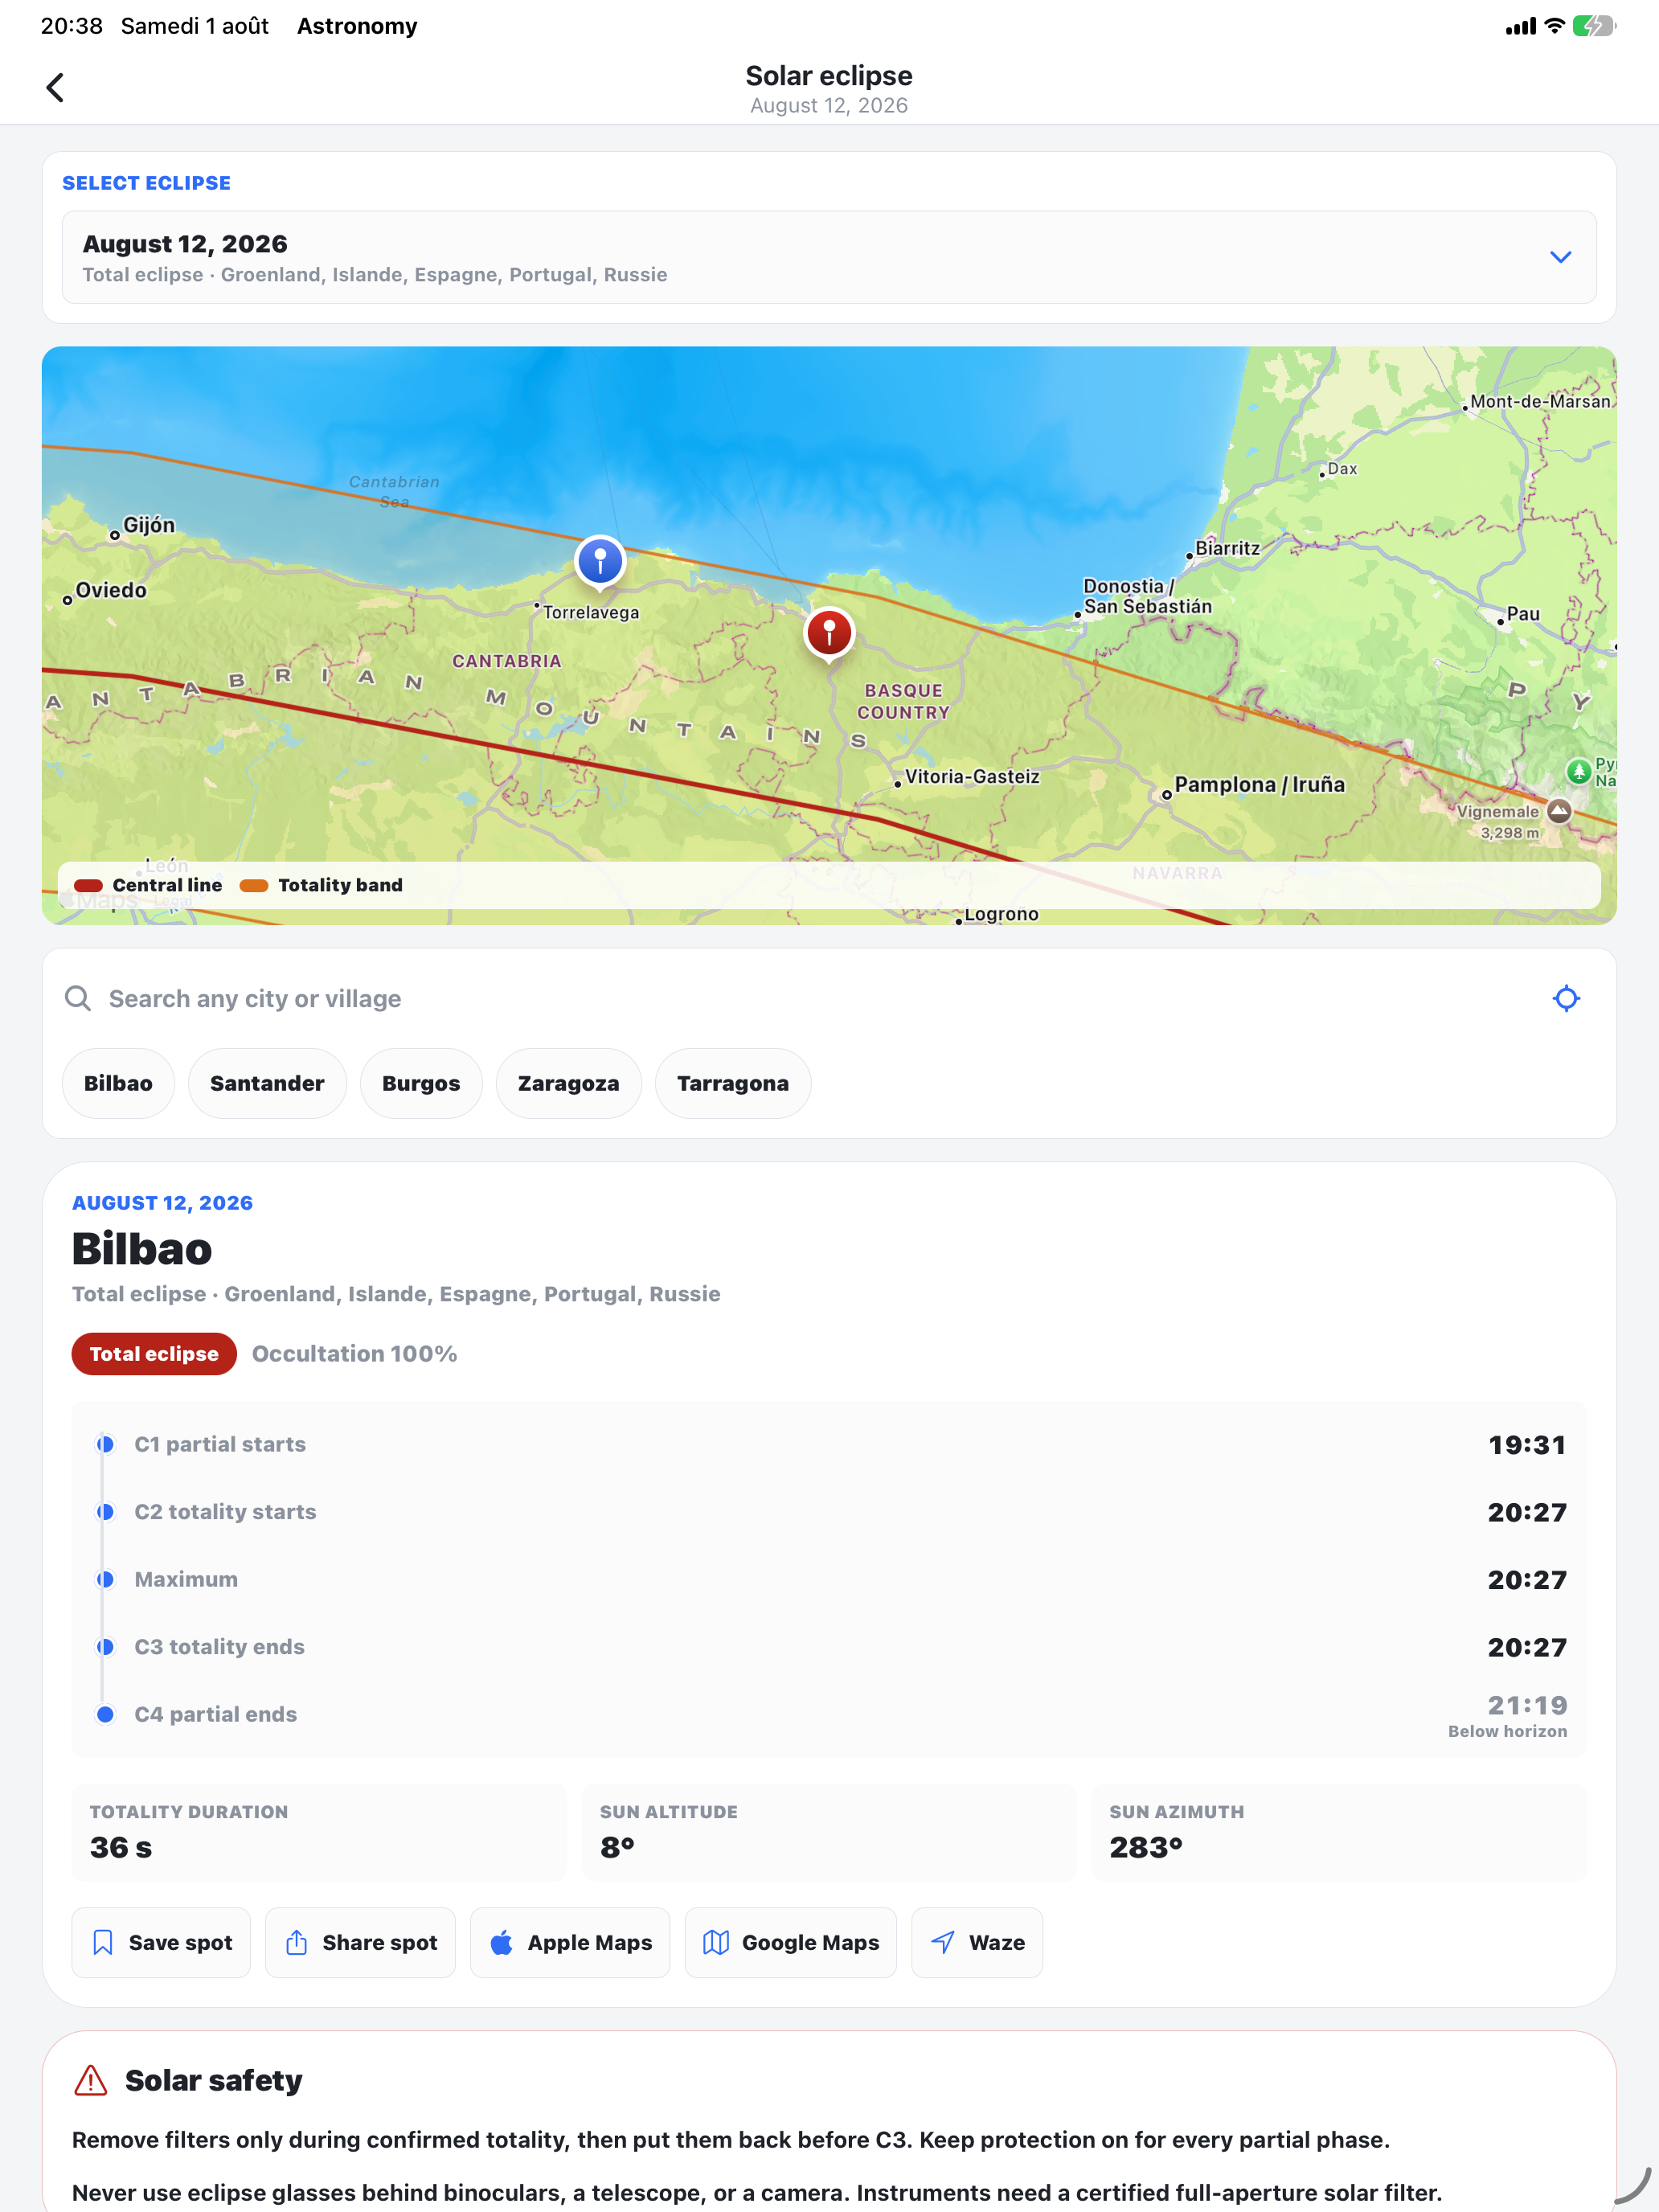Screen dimensions: 1659x2212
Task: Tap the red map pin at Bilbao
Action: [829, 634]
